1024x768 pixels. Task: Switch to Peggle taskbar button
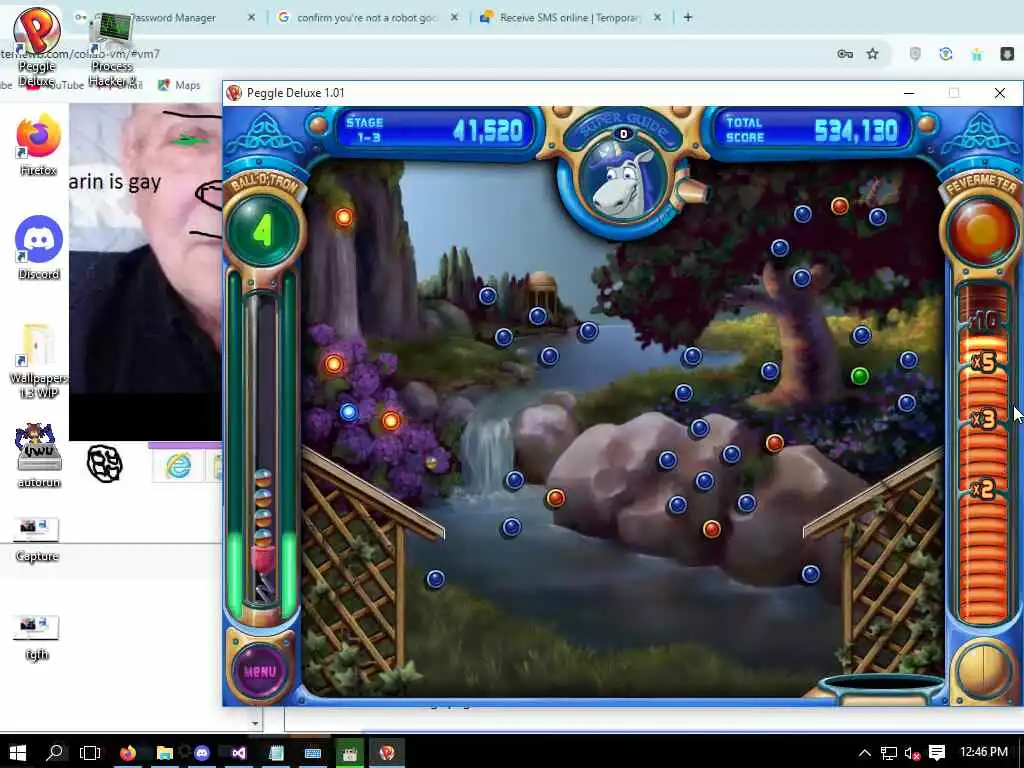pyautogui.click(x=387, y=752)
